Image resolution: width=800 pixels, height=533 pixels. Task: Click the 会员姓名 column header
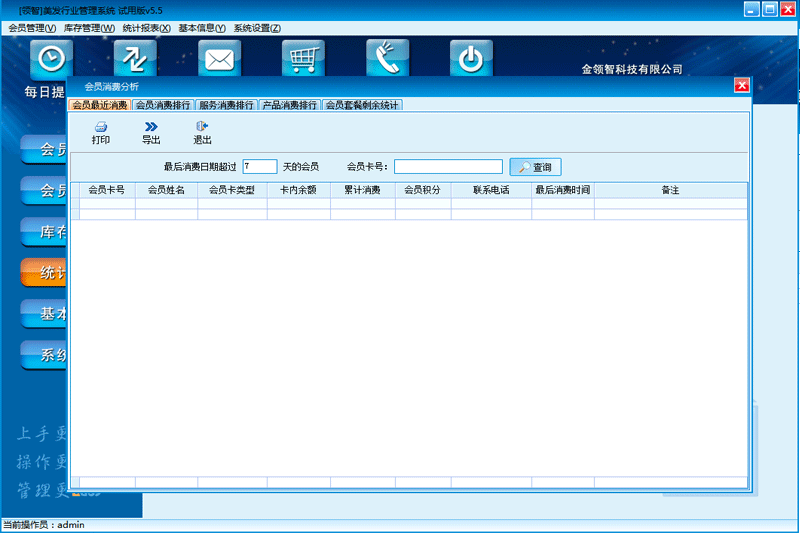click(166, 190)
